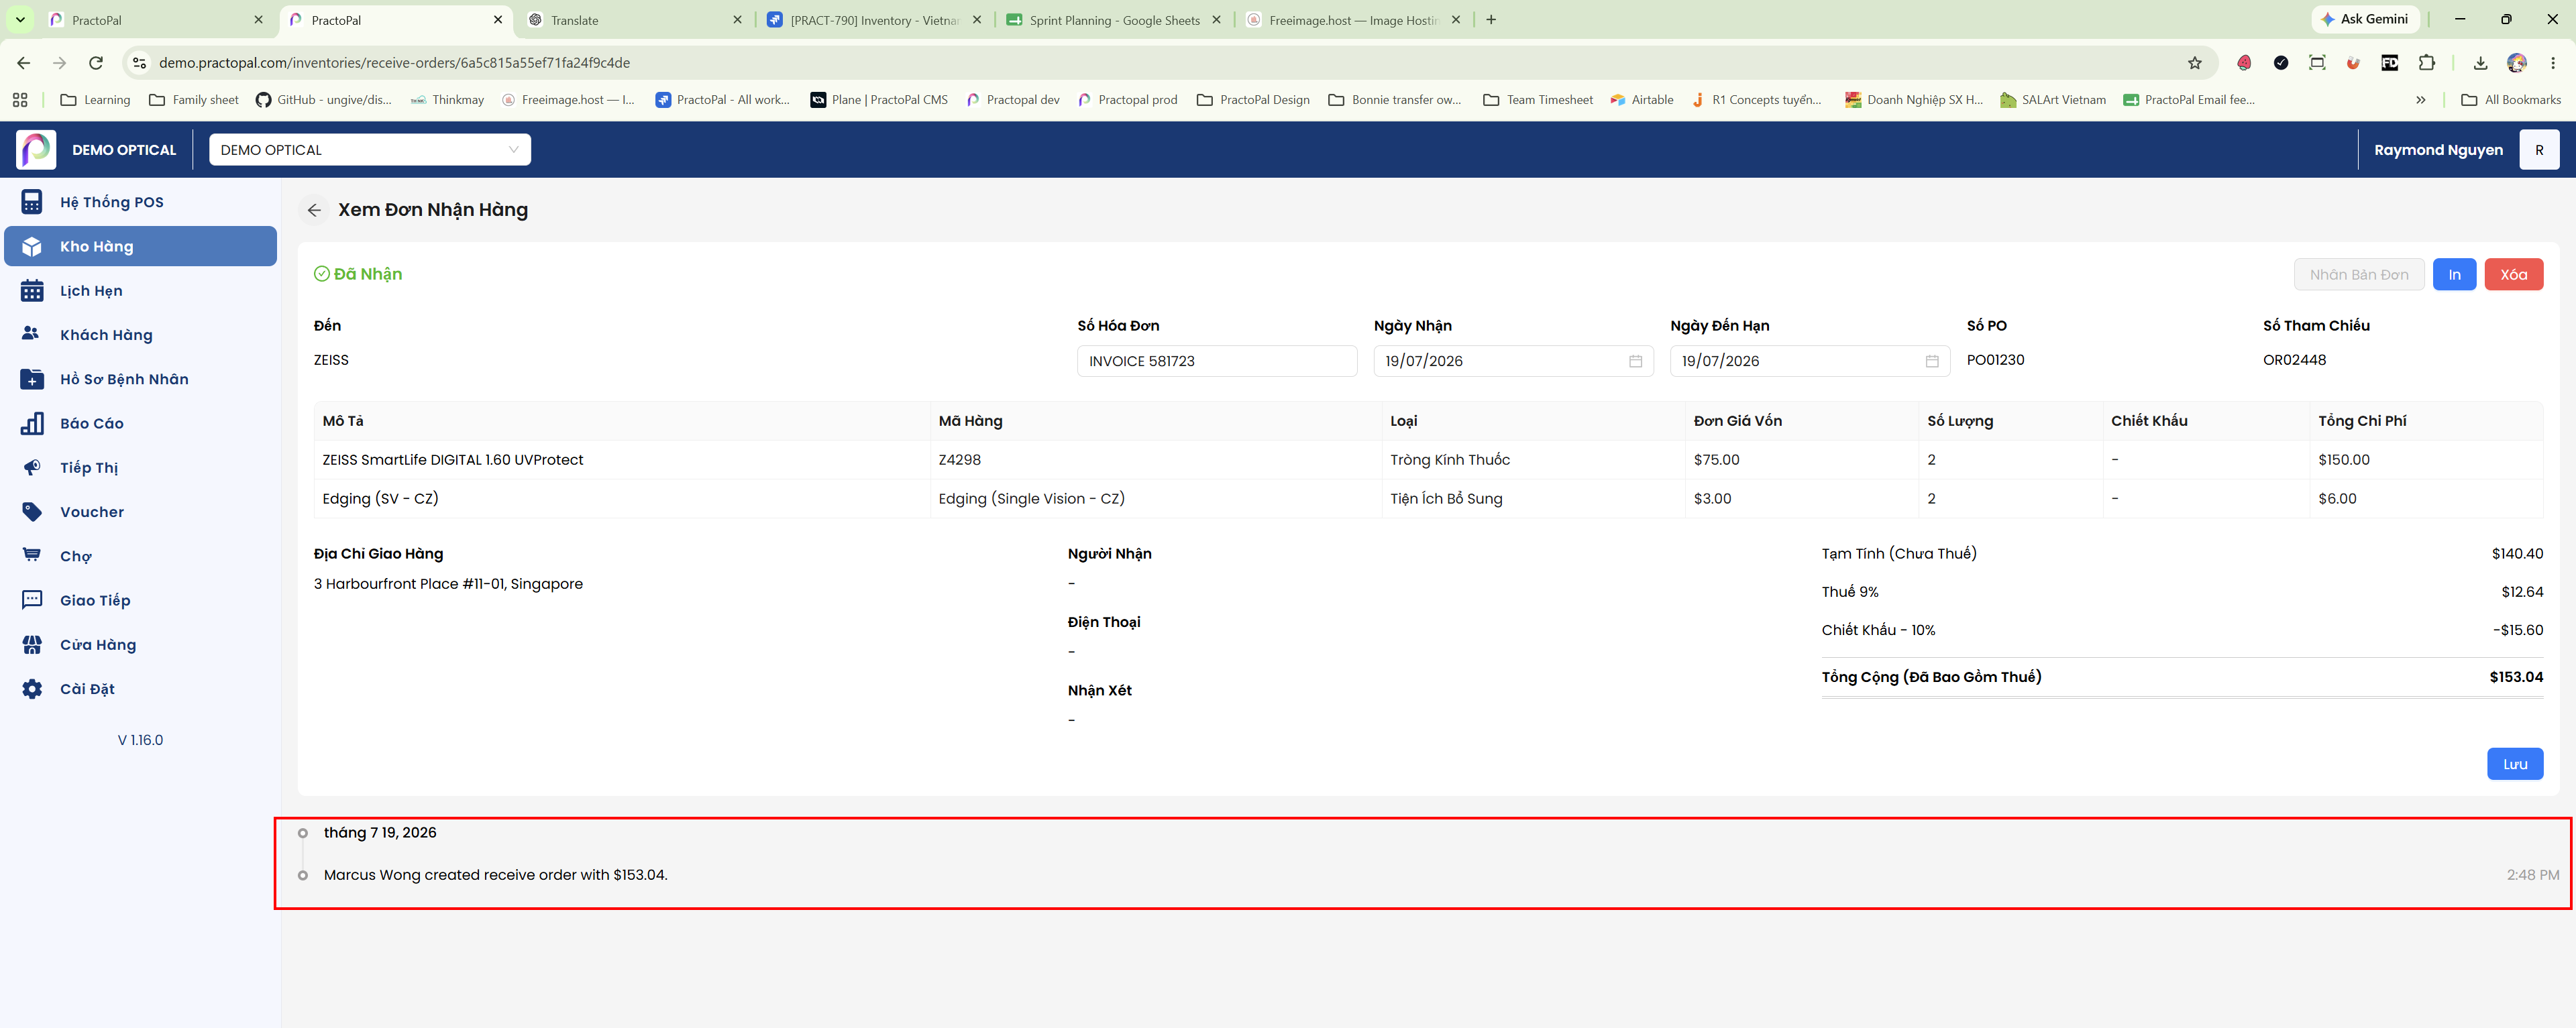2576x1028 pixels.
Task: Open the Chợ shopping cart icon
Action: [x=32, y=556]
